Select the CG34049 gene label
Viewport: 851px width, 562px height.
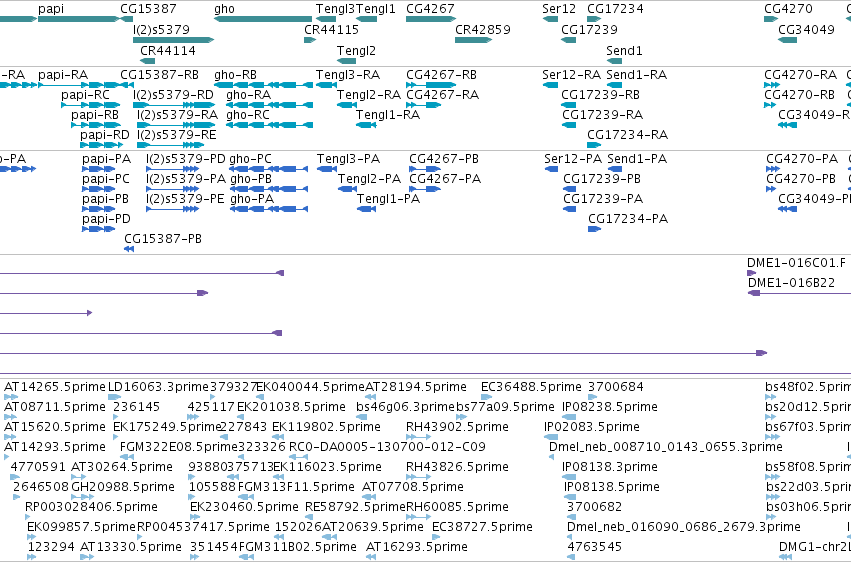[x=806, y=29]
